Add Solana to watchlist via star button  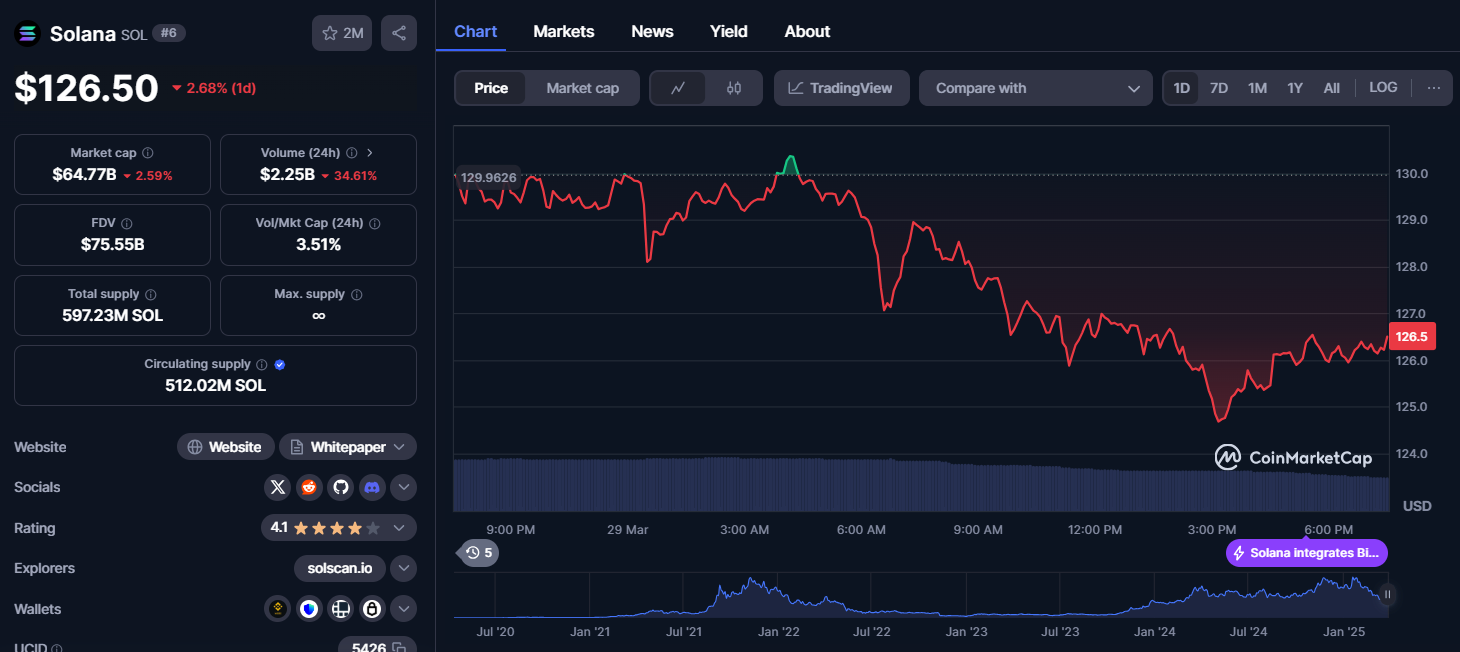coord(342,33)
